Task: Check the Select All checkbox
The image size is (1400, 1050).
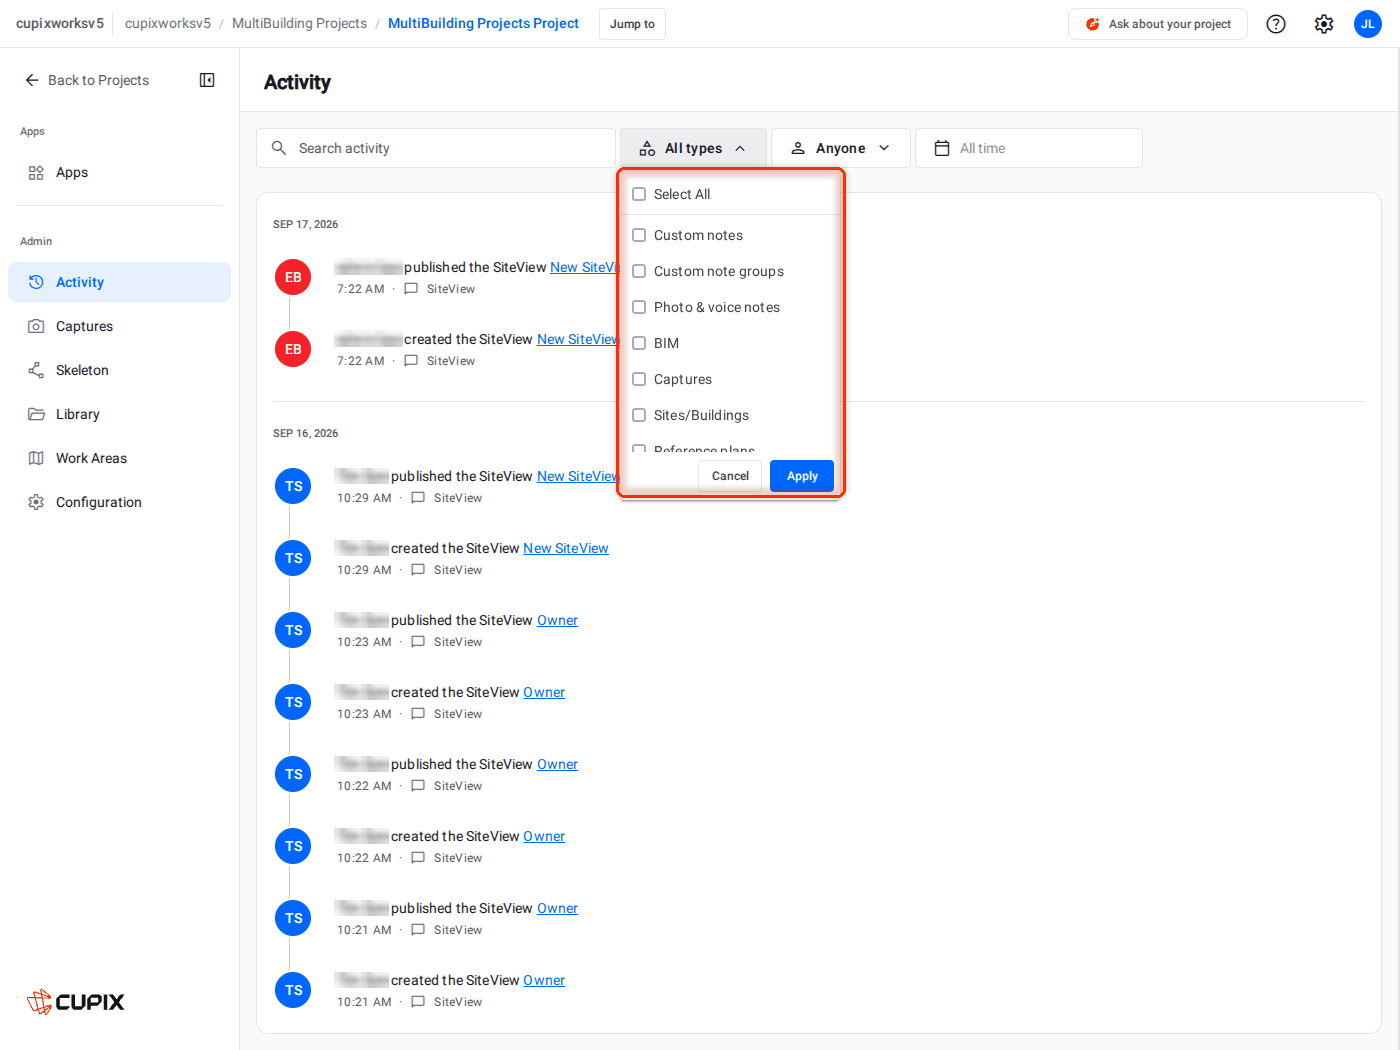Action: (x=639, y=194)
